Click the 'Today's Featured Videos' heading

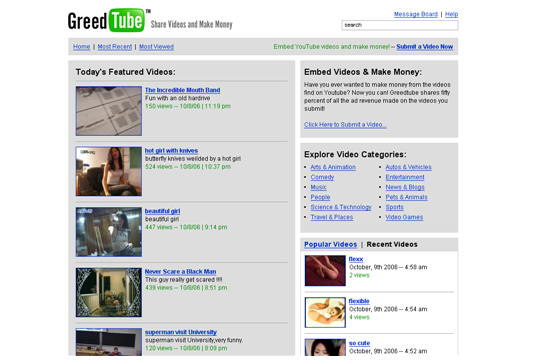[x=126, y=72]
